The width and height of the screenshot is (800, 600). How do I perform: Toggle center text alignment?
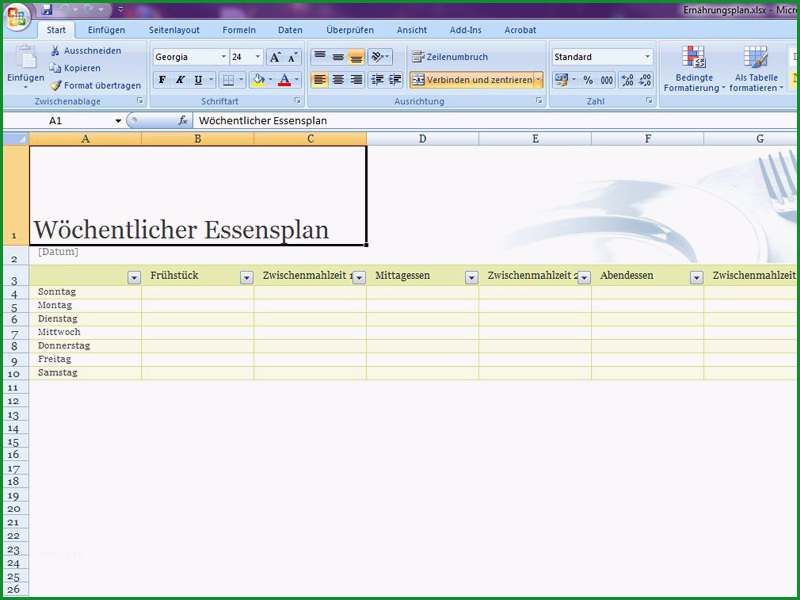pyautogui.click(x=338, y=80)
